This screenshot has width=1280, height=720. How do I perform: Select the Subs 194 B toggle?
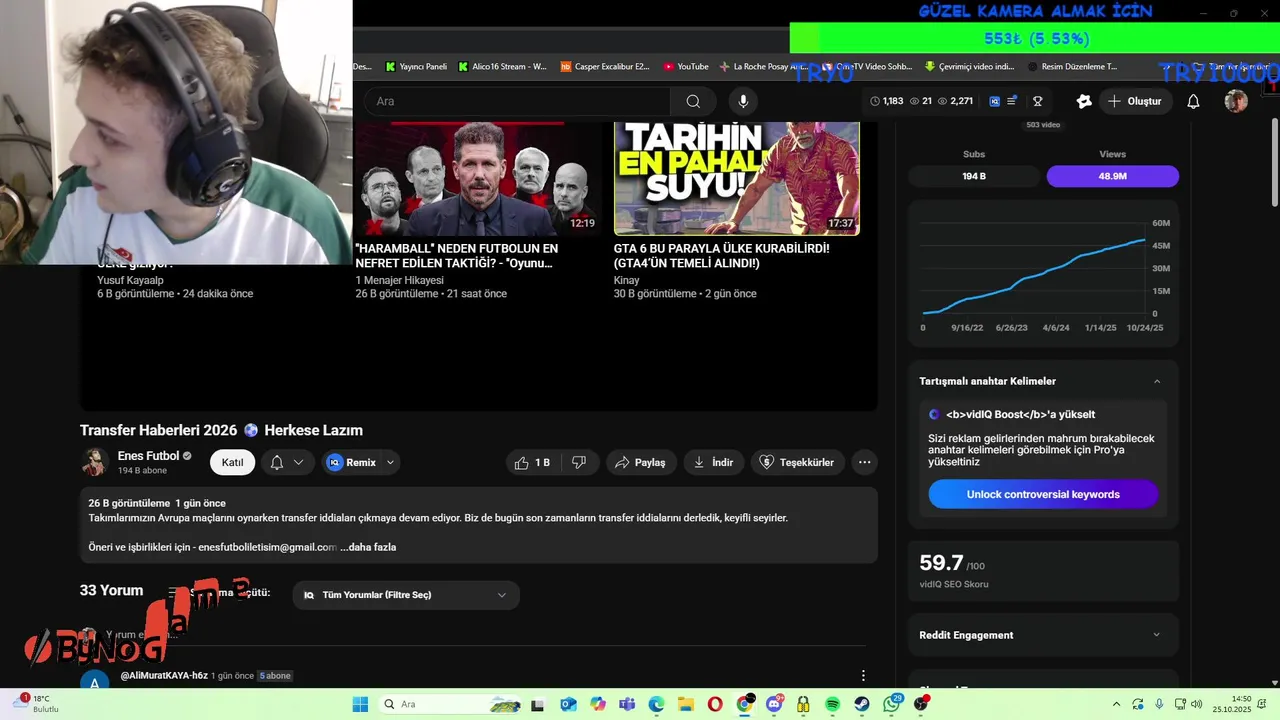point(974,176)
